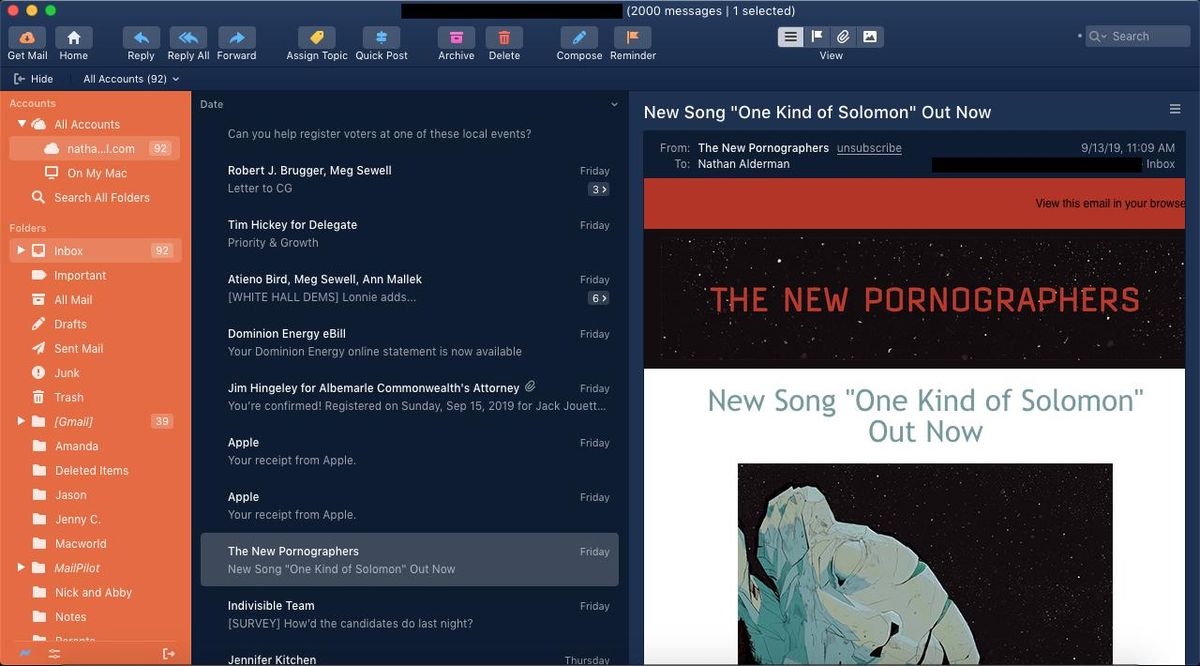1200x666 pixels.
Task: Click the Delete icon to remove the message
Action: point(504,37)
